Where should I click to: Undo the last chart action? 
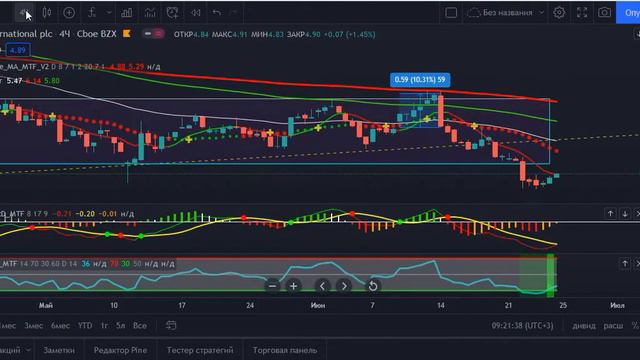(x=217, y=13)
